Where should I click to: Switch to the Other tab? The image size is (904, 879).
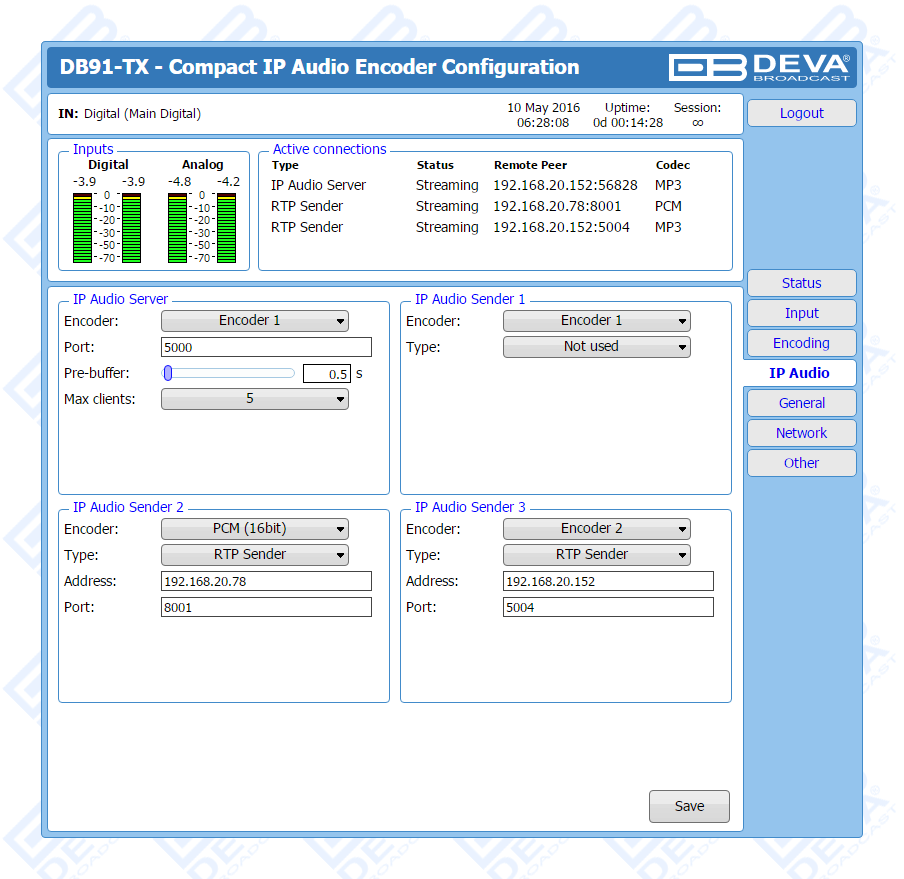pyautogui.click(x=801, y=463)
